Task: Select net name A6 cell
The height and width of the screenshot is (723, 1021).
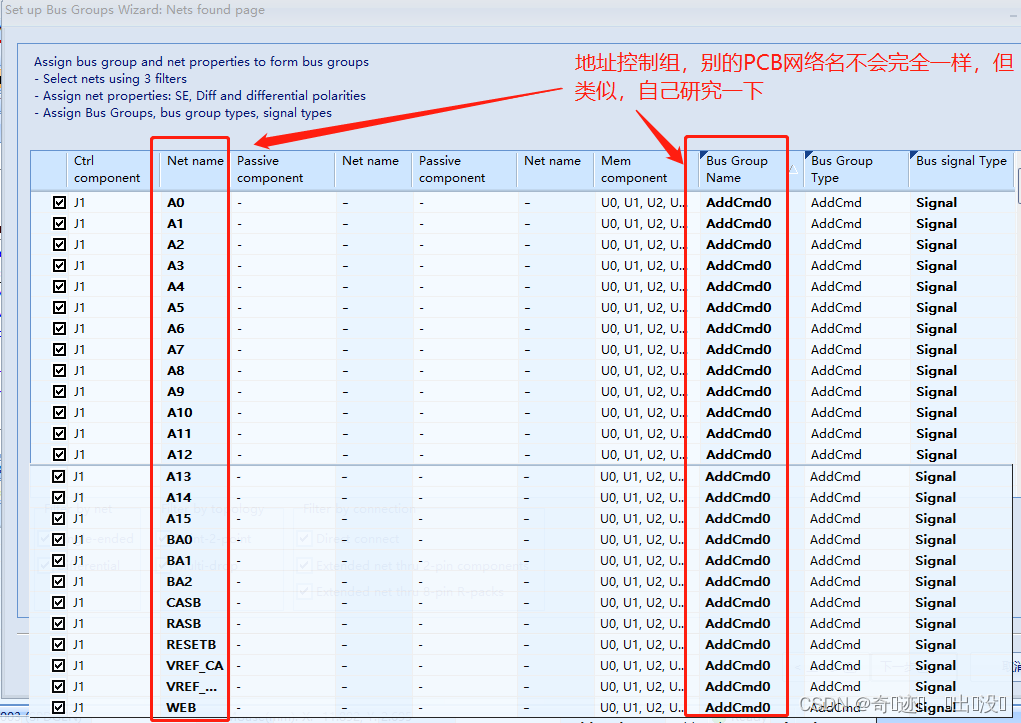Action: coord(175,329)
